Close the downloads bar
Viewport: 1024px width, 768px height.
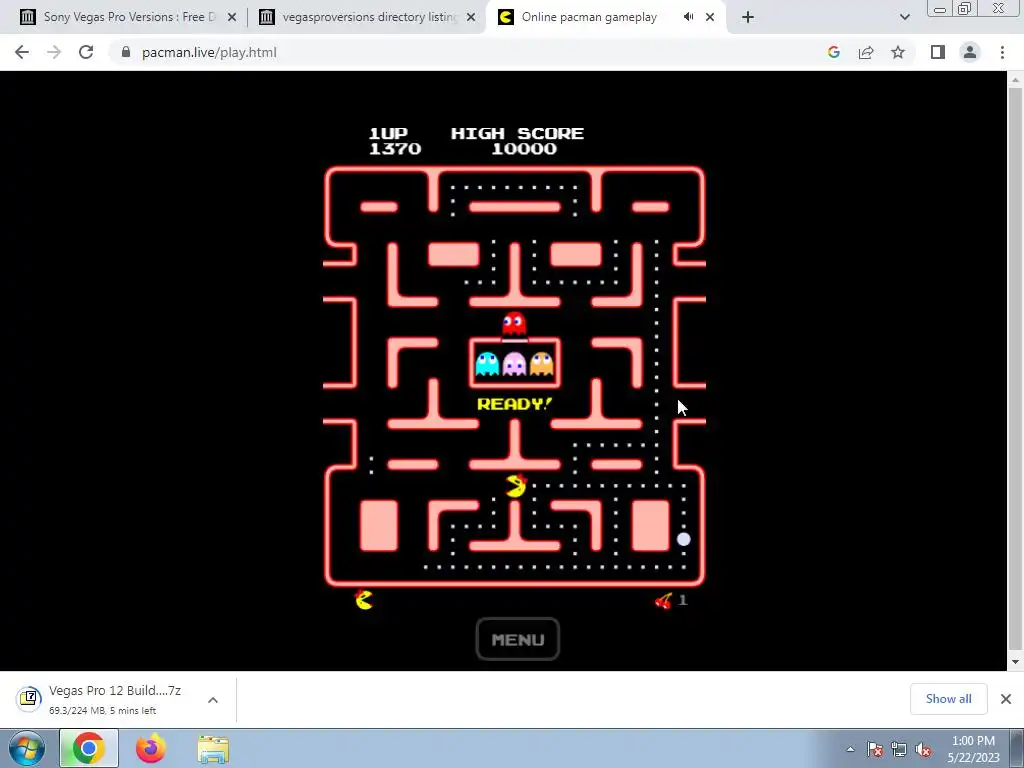click(x=1006, y=699)
